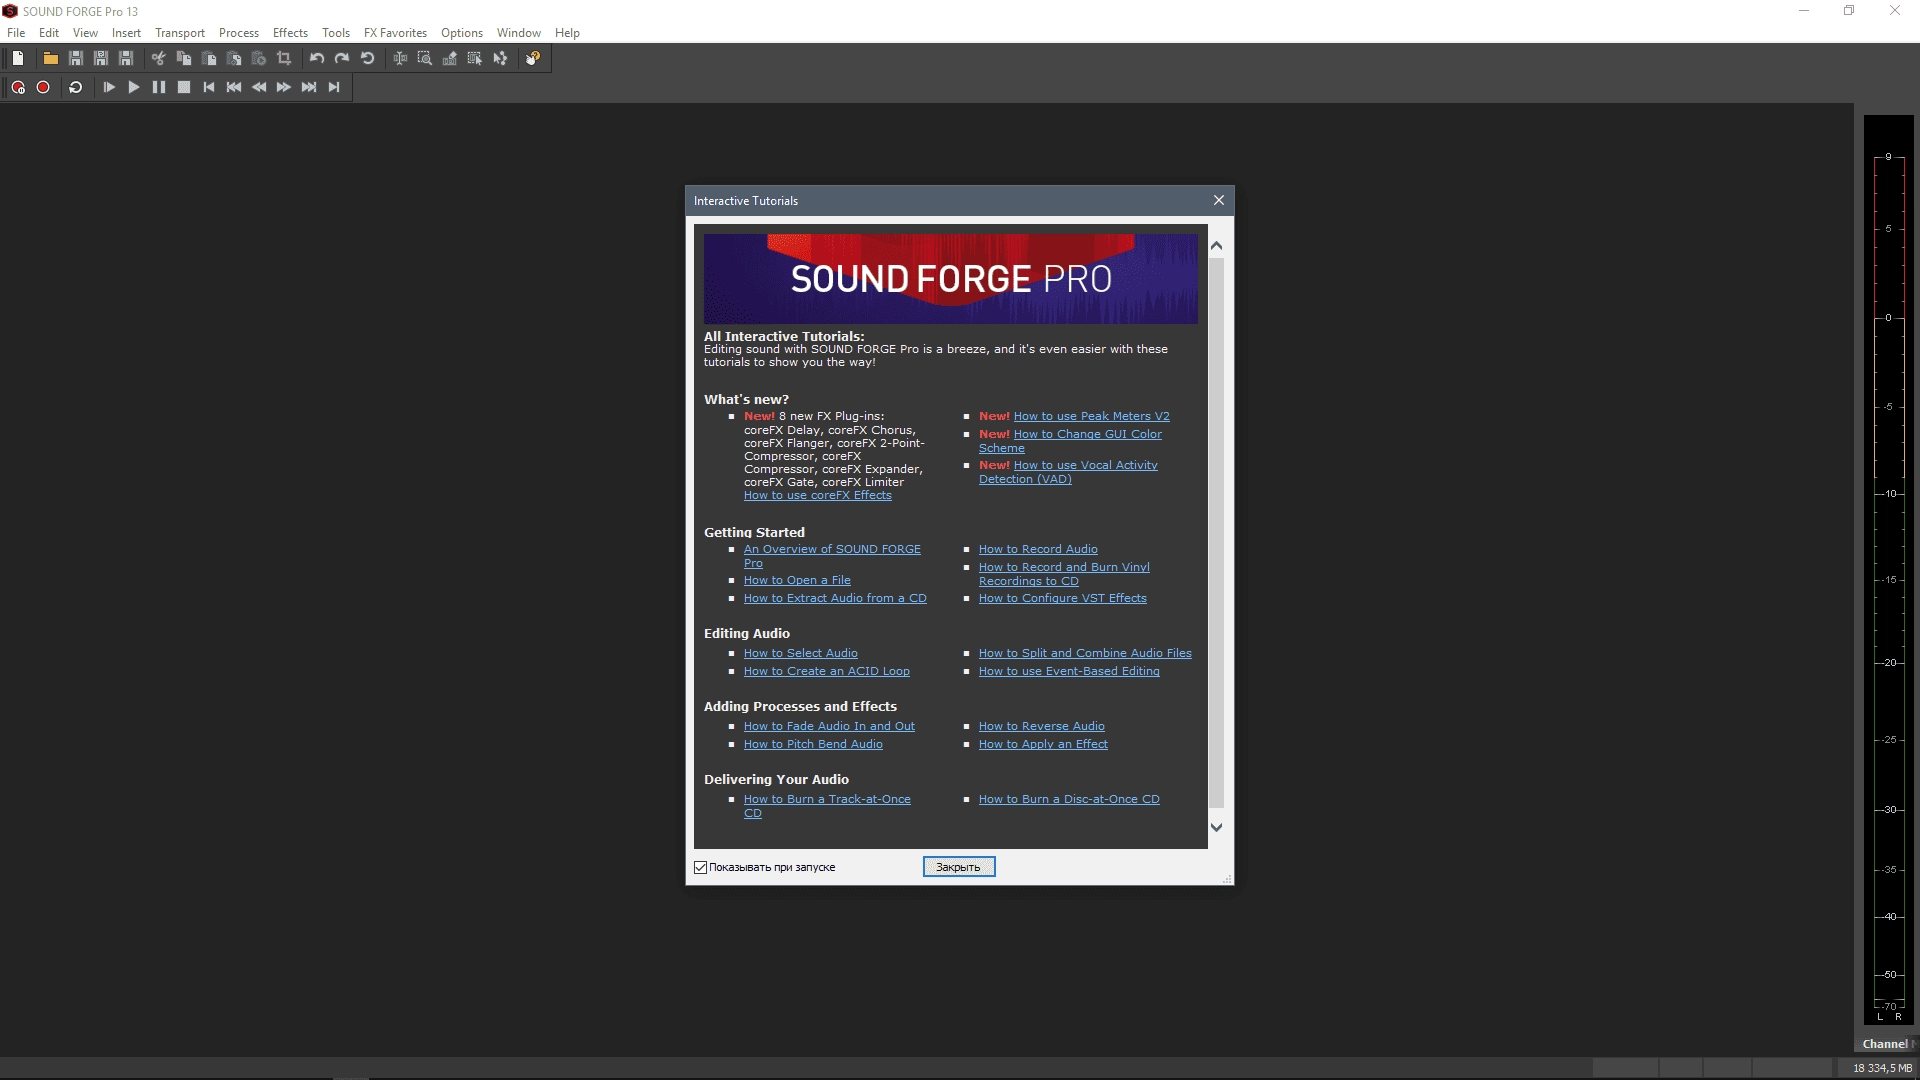Create a new file with the New icon
1920x1080 pixels.
(18, 59)
